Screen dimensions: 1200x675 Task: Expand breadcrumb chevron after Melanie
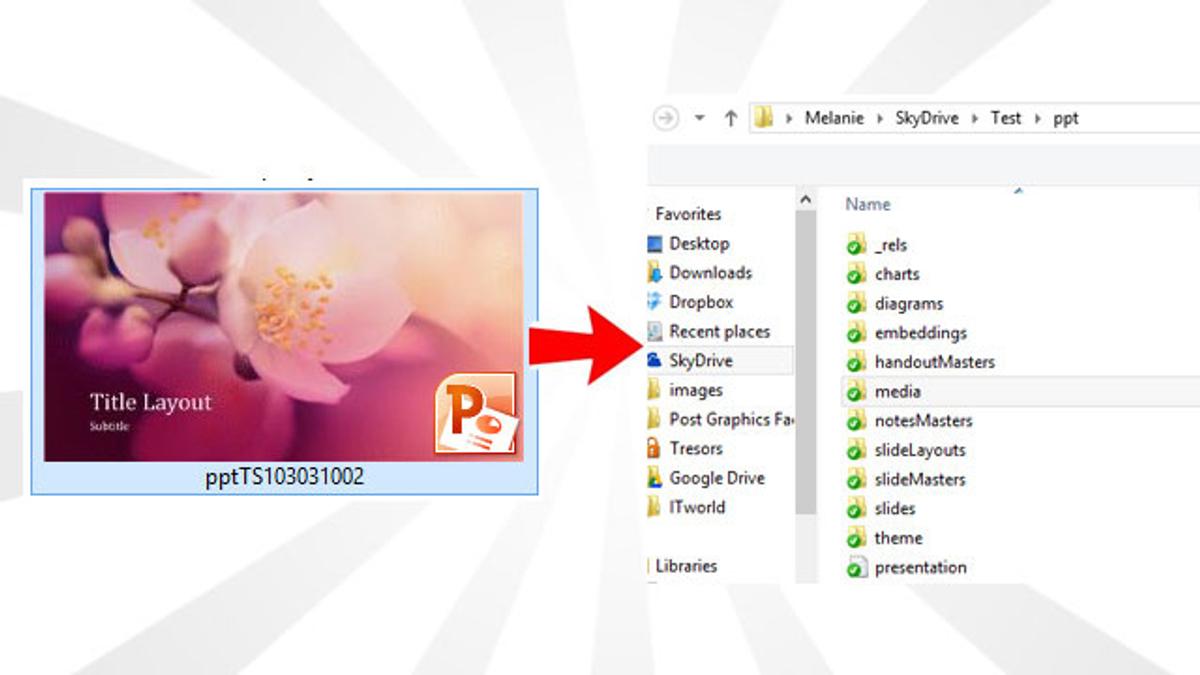(x=879, y=118)
